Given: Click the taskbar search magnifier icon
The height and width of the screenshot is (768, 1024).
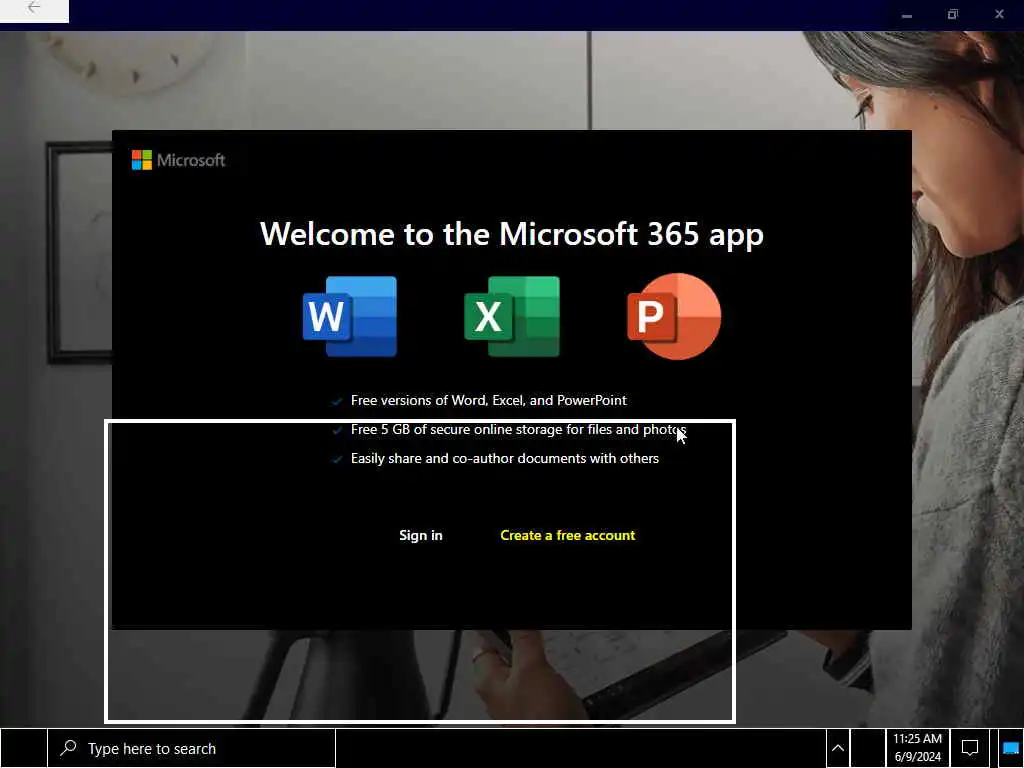Looking at the screenshot, I should [x=68, y=748].
